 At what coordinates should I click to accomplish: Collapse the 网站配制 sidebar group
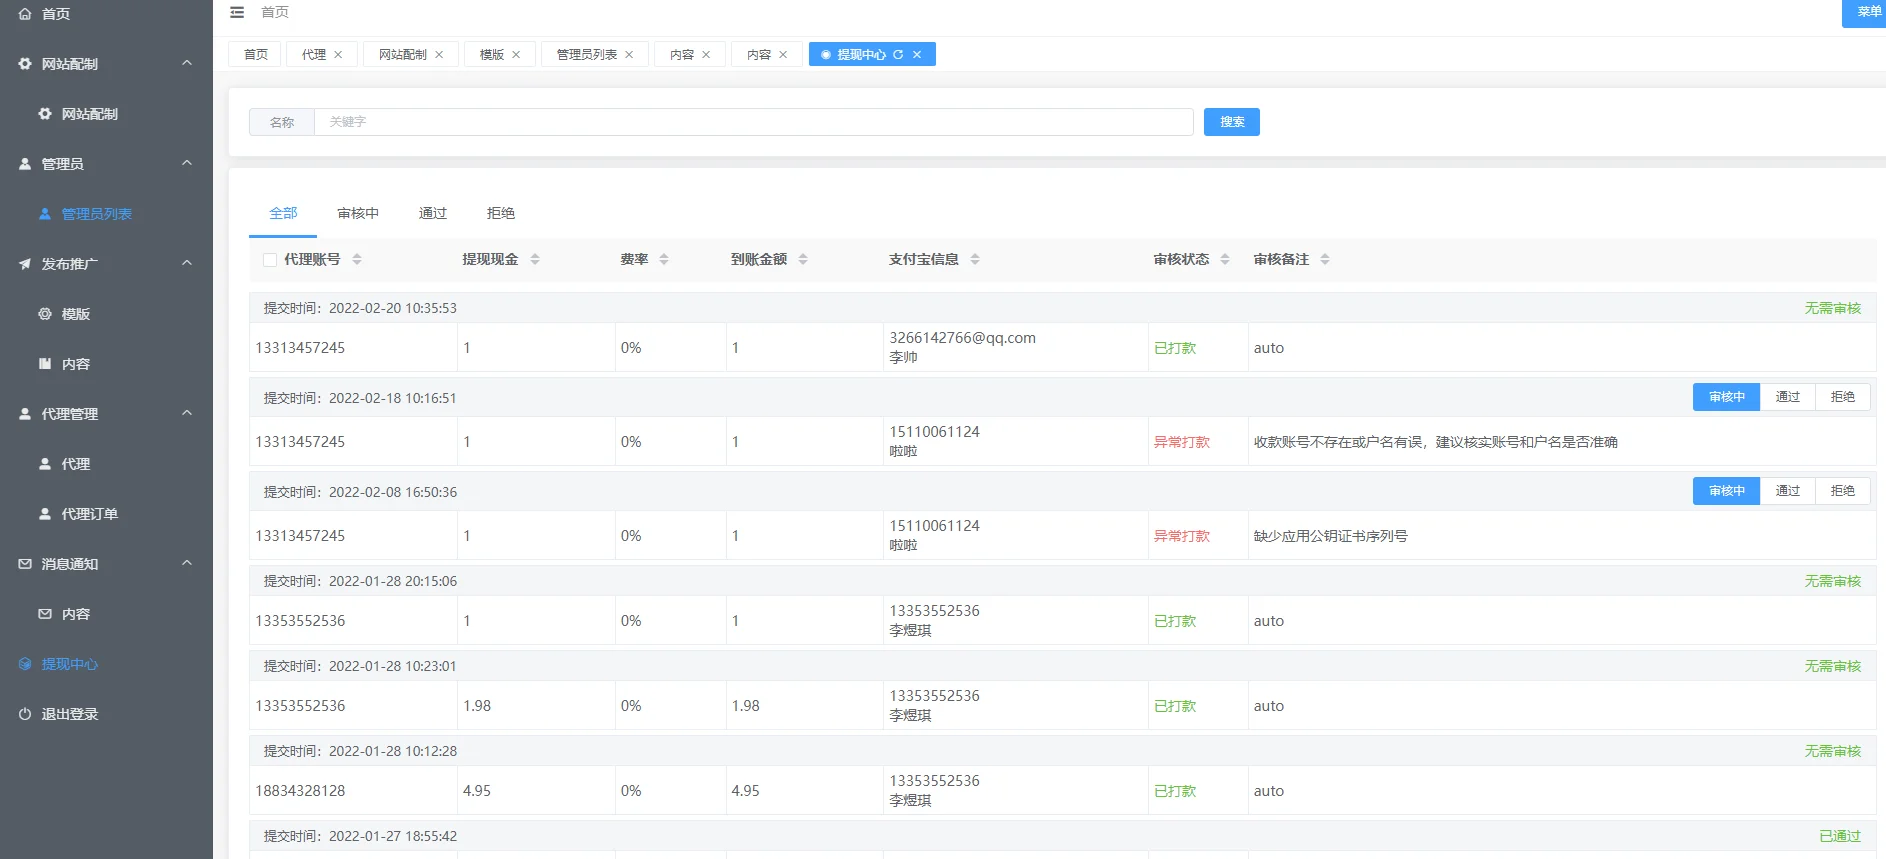[x=187, y=63]
